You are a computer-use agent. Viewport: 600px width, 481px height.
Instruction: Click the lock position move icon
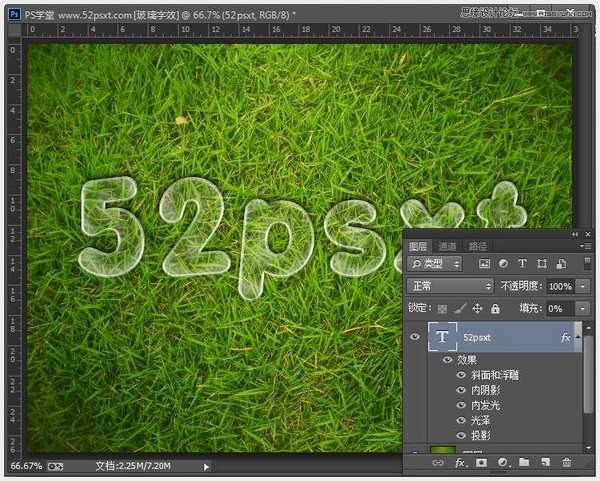coord(477,309)
